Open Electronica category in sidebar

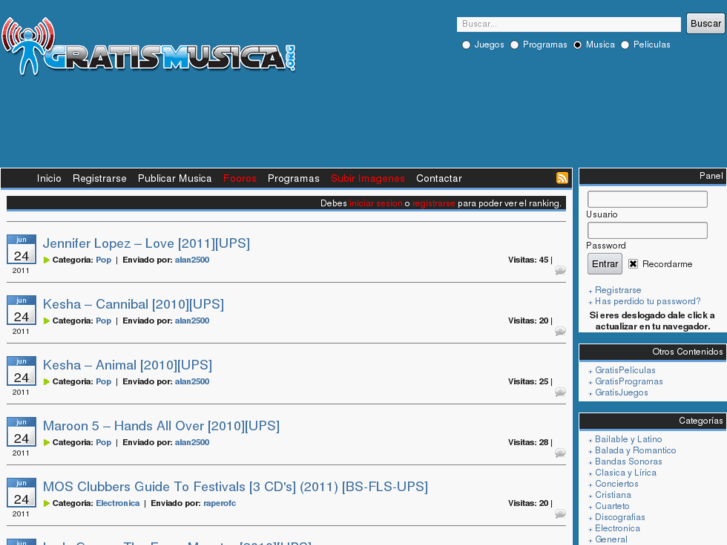pos(618,528)
